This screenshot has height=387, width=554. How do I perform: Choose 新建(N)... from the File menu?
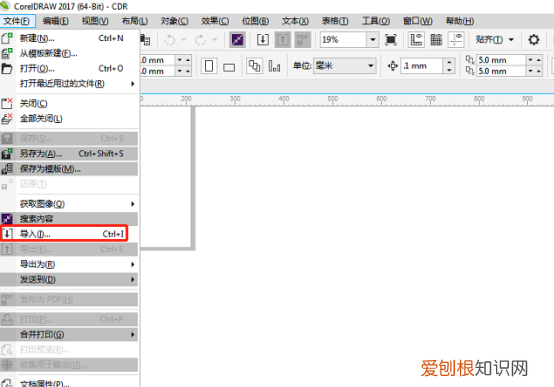click(x=69, y=38)
